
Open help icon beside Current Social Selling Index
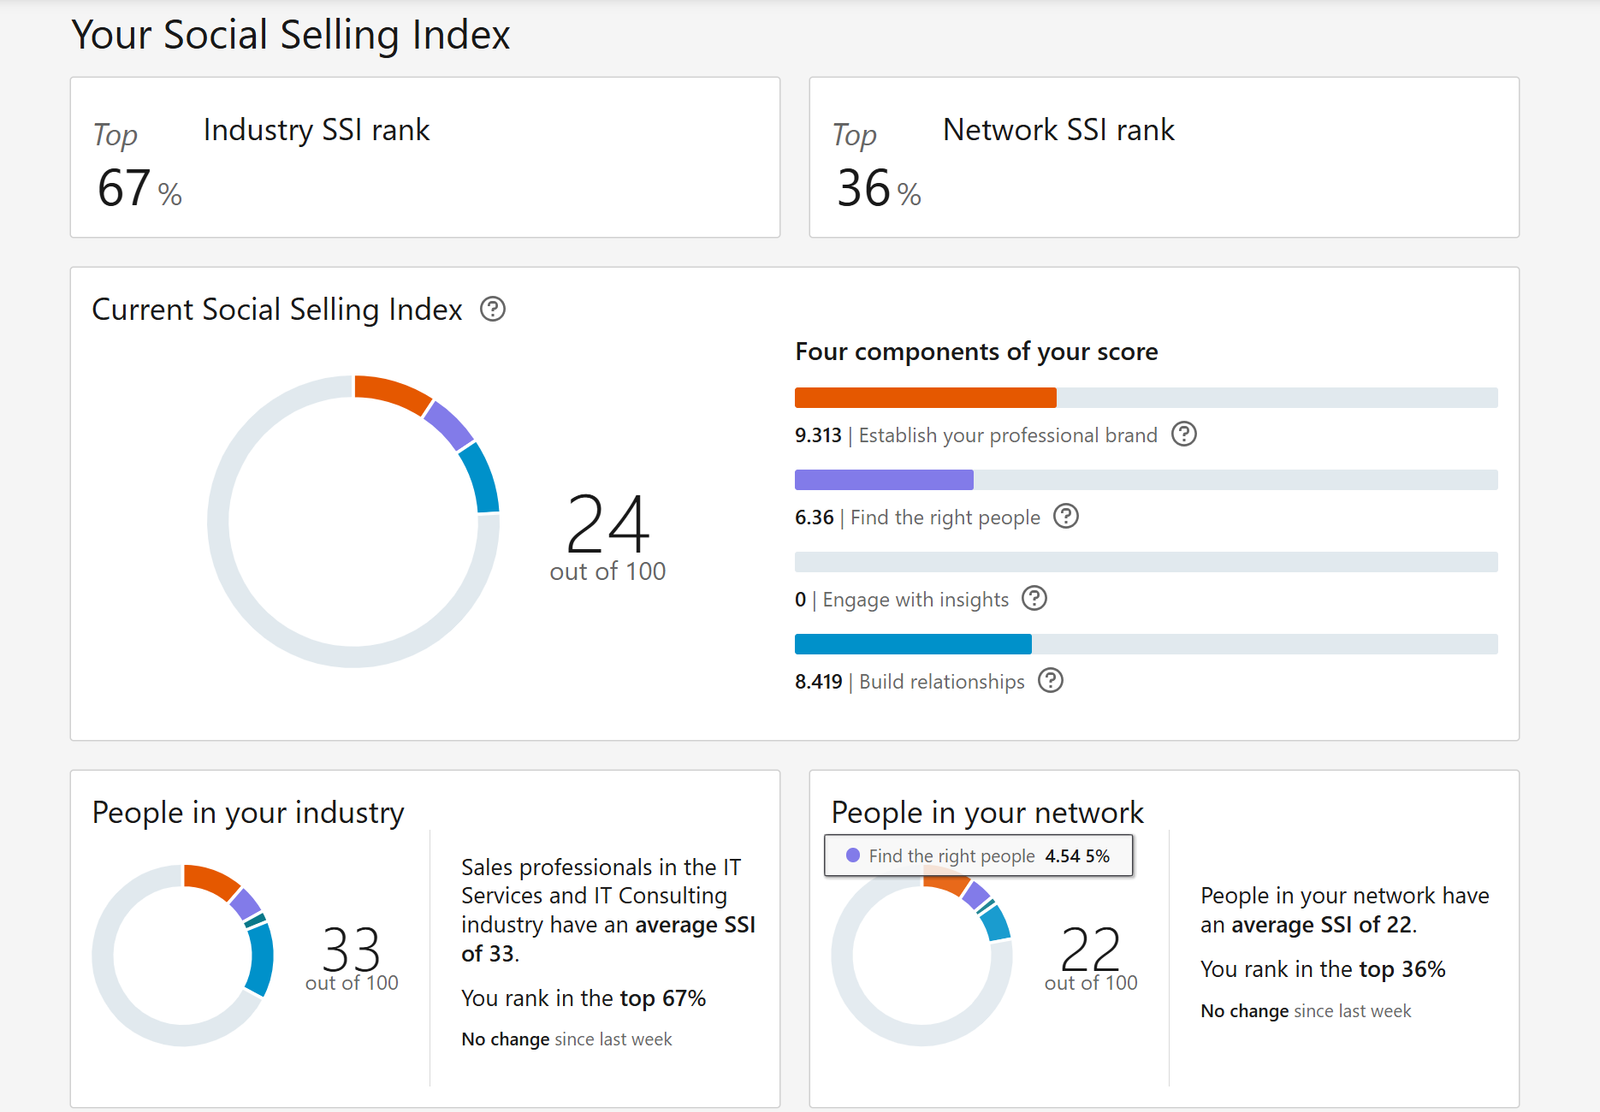492,310
